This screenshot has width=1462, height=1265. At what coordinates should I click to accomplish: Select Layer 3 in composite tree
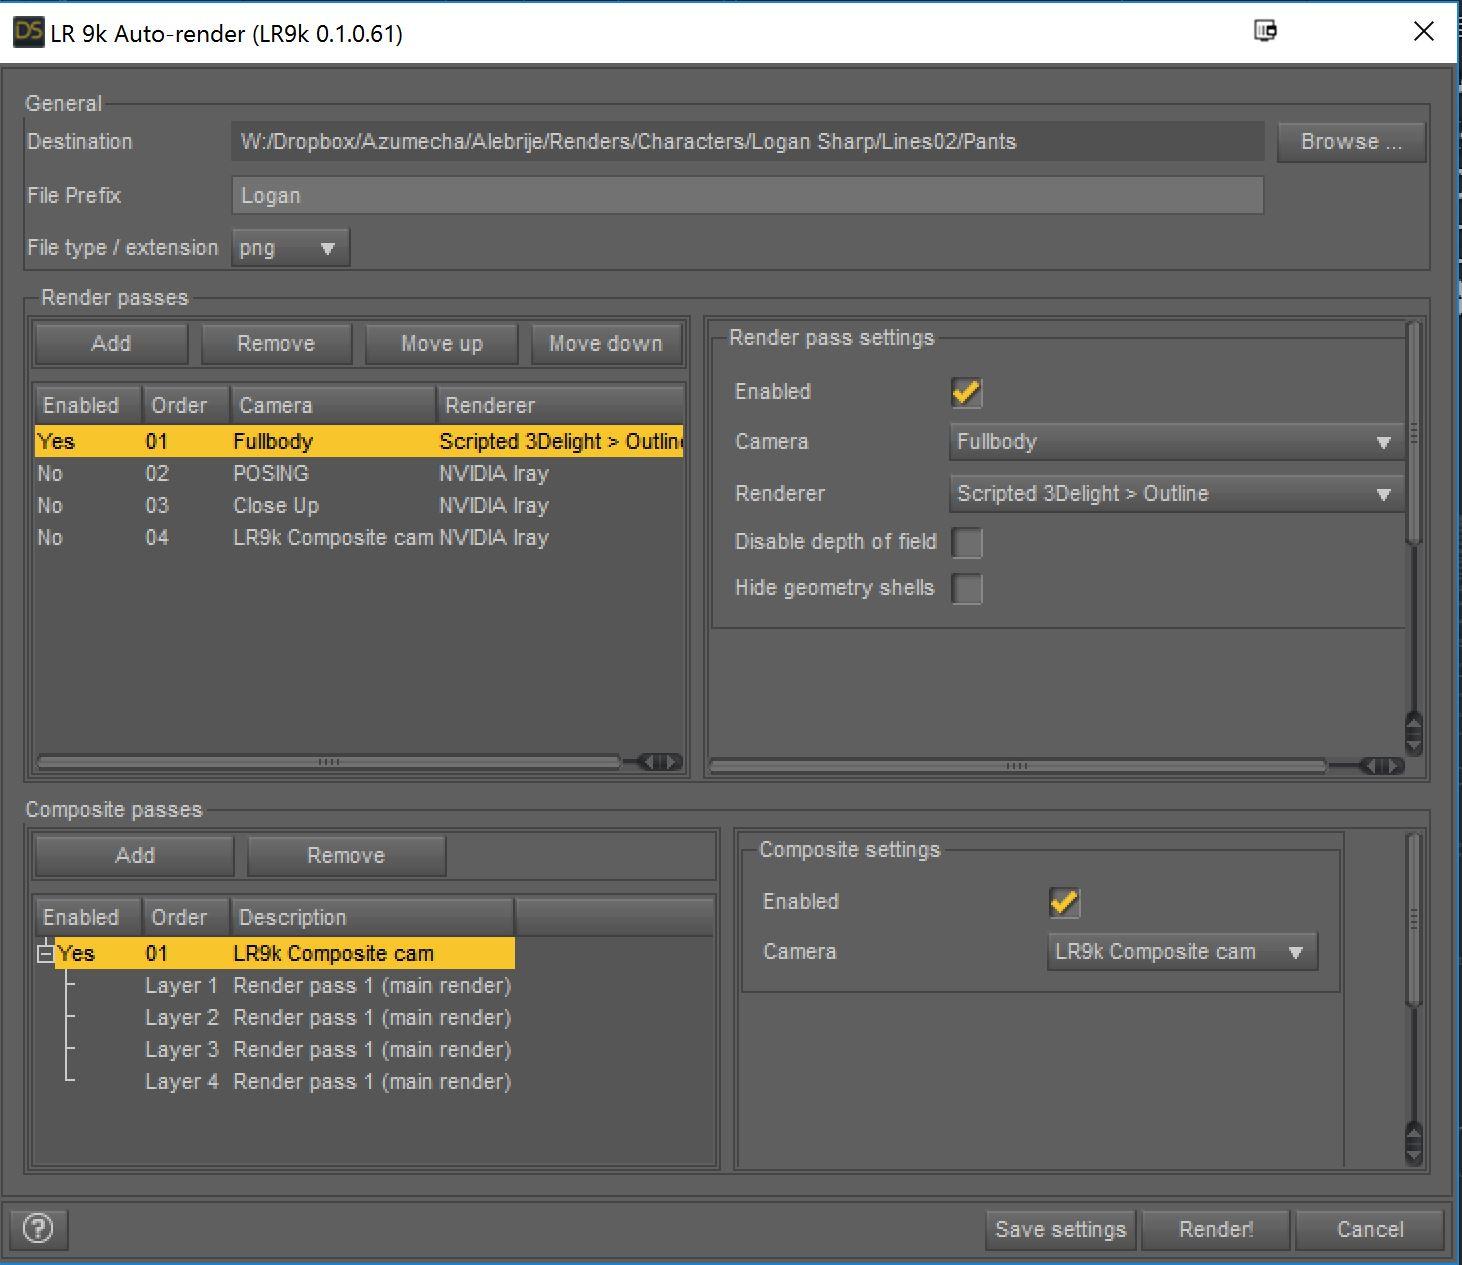pyautogui.click(x=328, y=1050)
